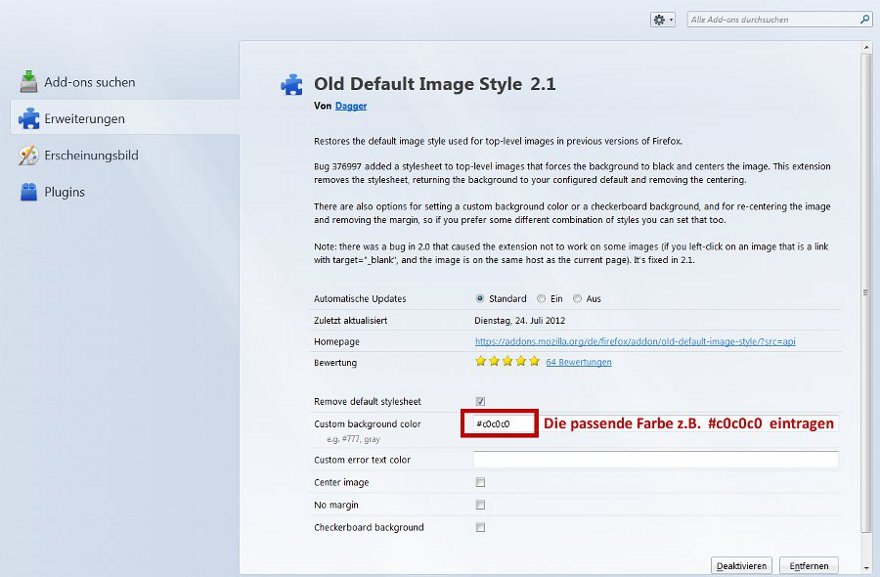The height and width of the screenshot is (577, 880).
Task: Toggle Remove default stylesheet checkbox
Action: pyautogui.click(x=480, y=401)
